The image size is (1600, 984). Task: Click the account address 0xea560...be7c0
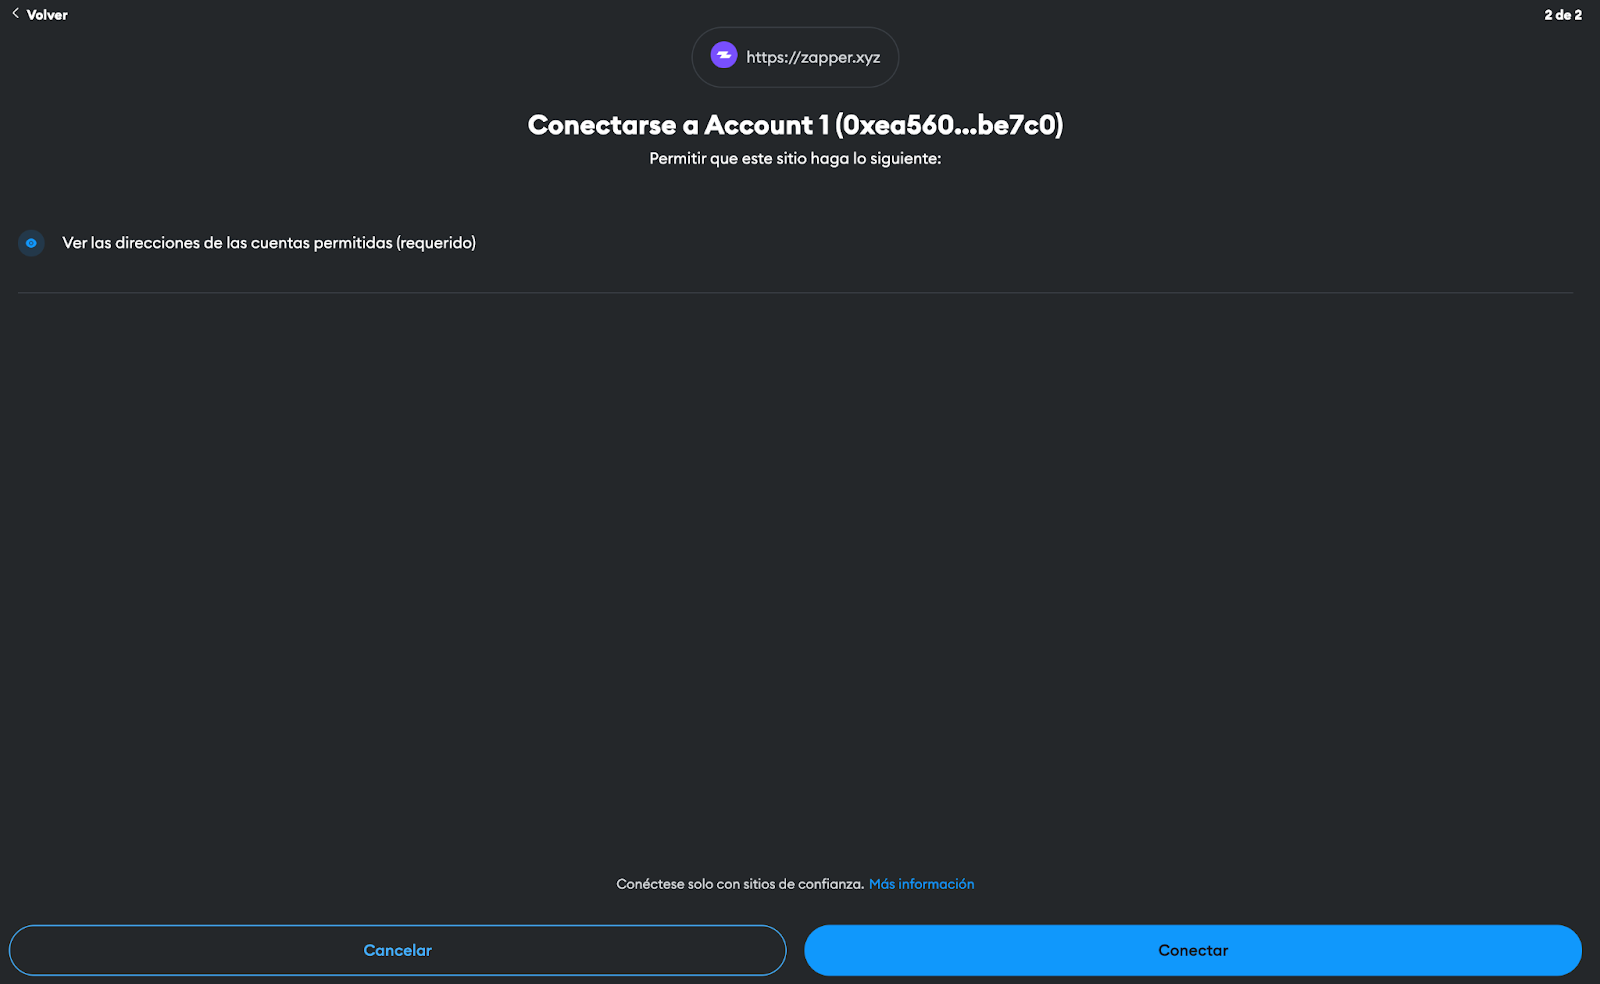[x=949, y=125]
